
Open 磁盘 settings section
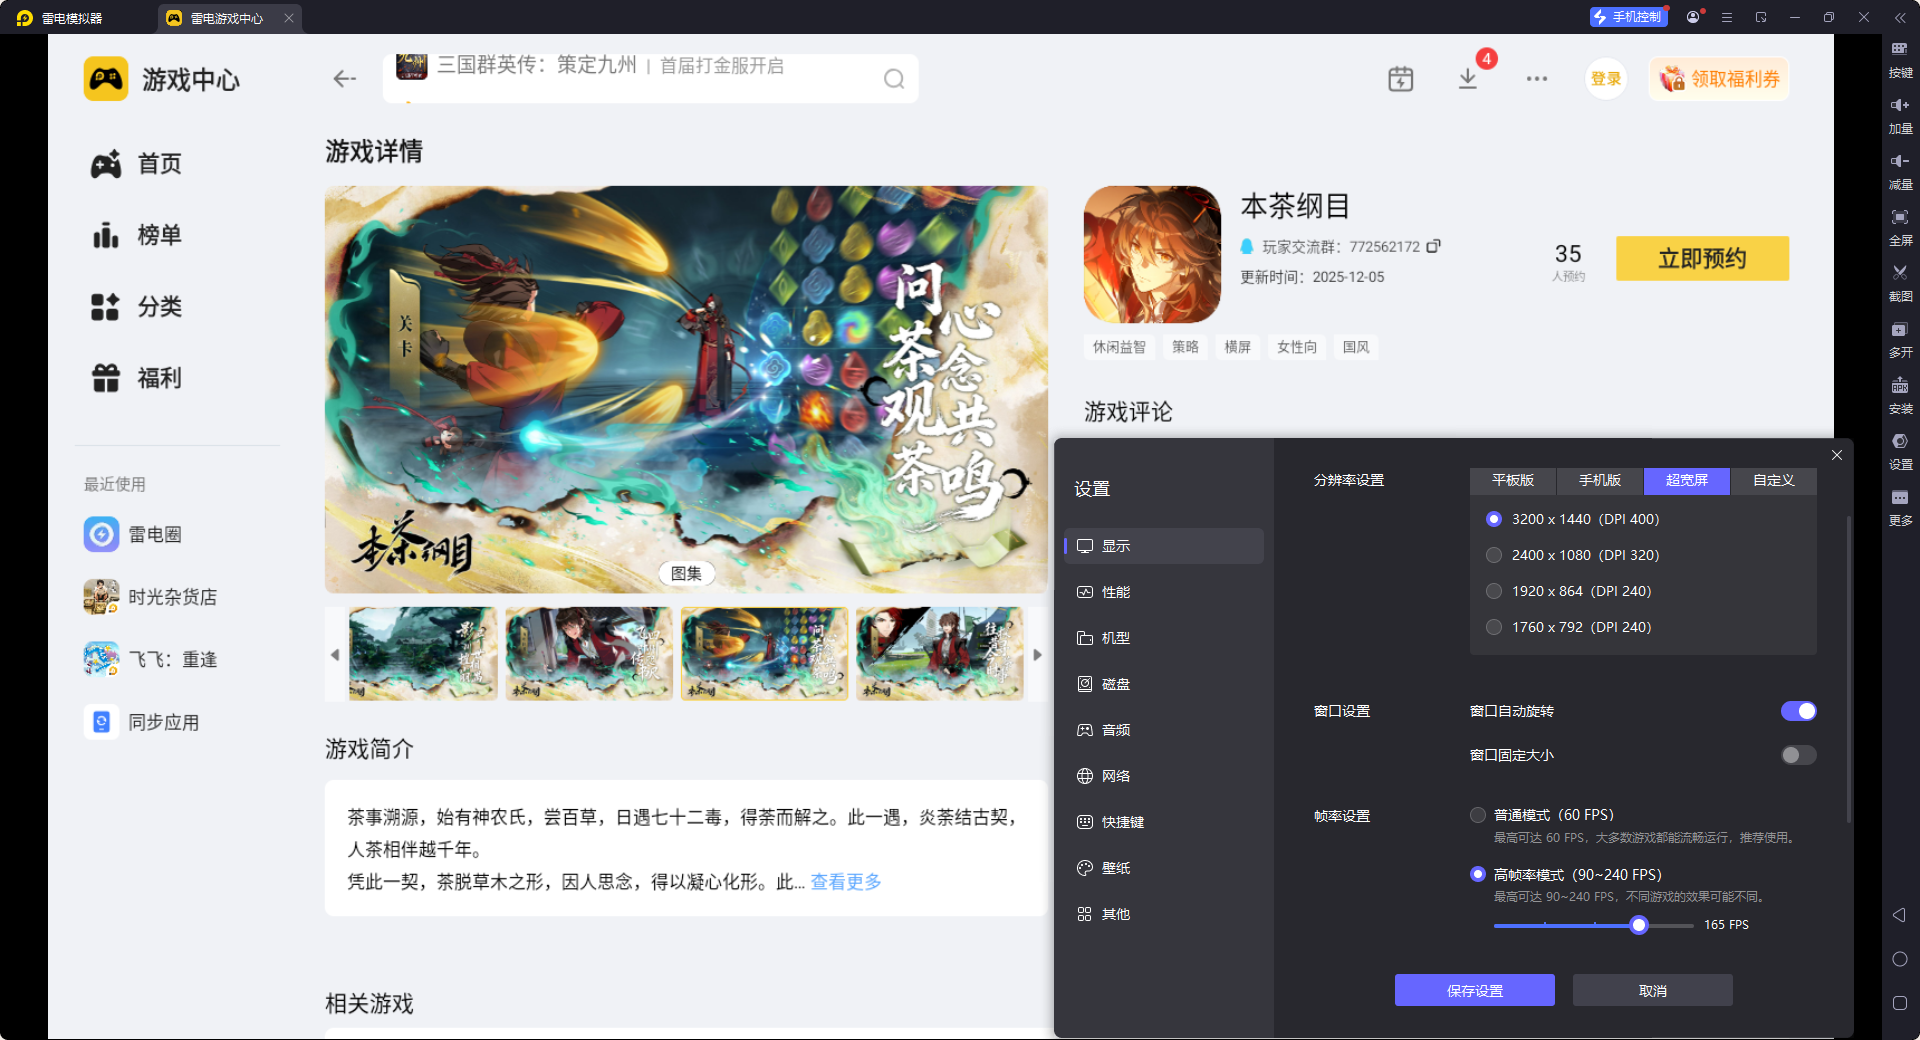point(1164,684)
